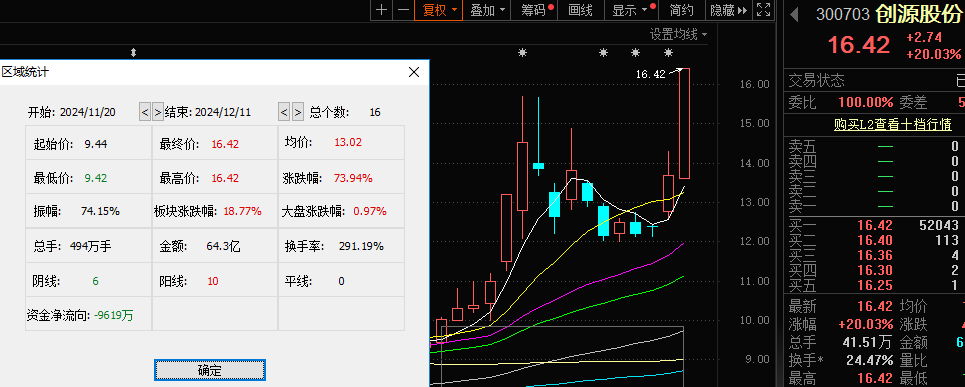The height and width of the screenshot is (387, 965).
Task: Expand the 叠加 dropdown menu
Action: [x=487, y=10]
